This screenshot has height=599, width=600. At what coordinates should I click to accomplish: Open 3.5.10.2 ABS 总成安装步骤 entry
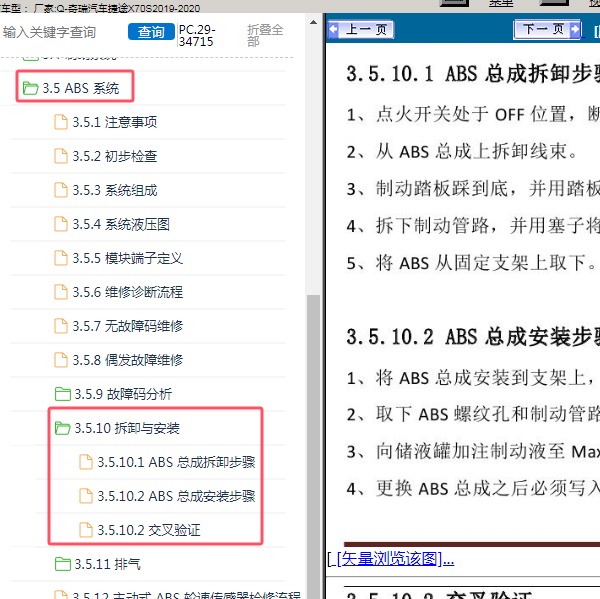[176, 496]
